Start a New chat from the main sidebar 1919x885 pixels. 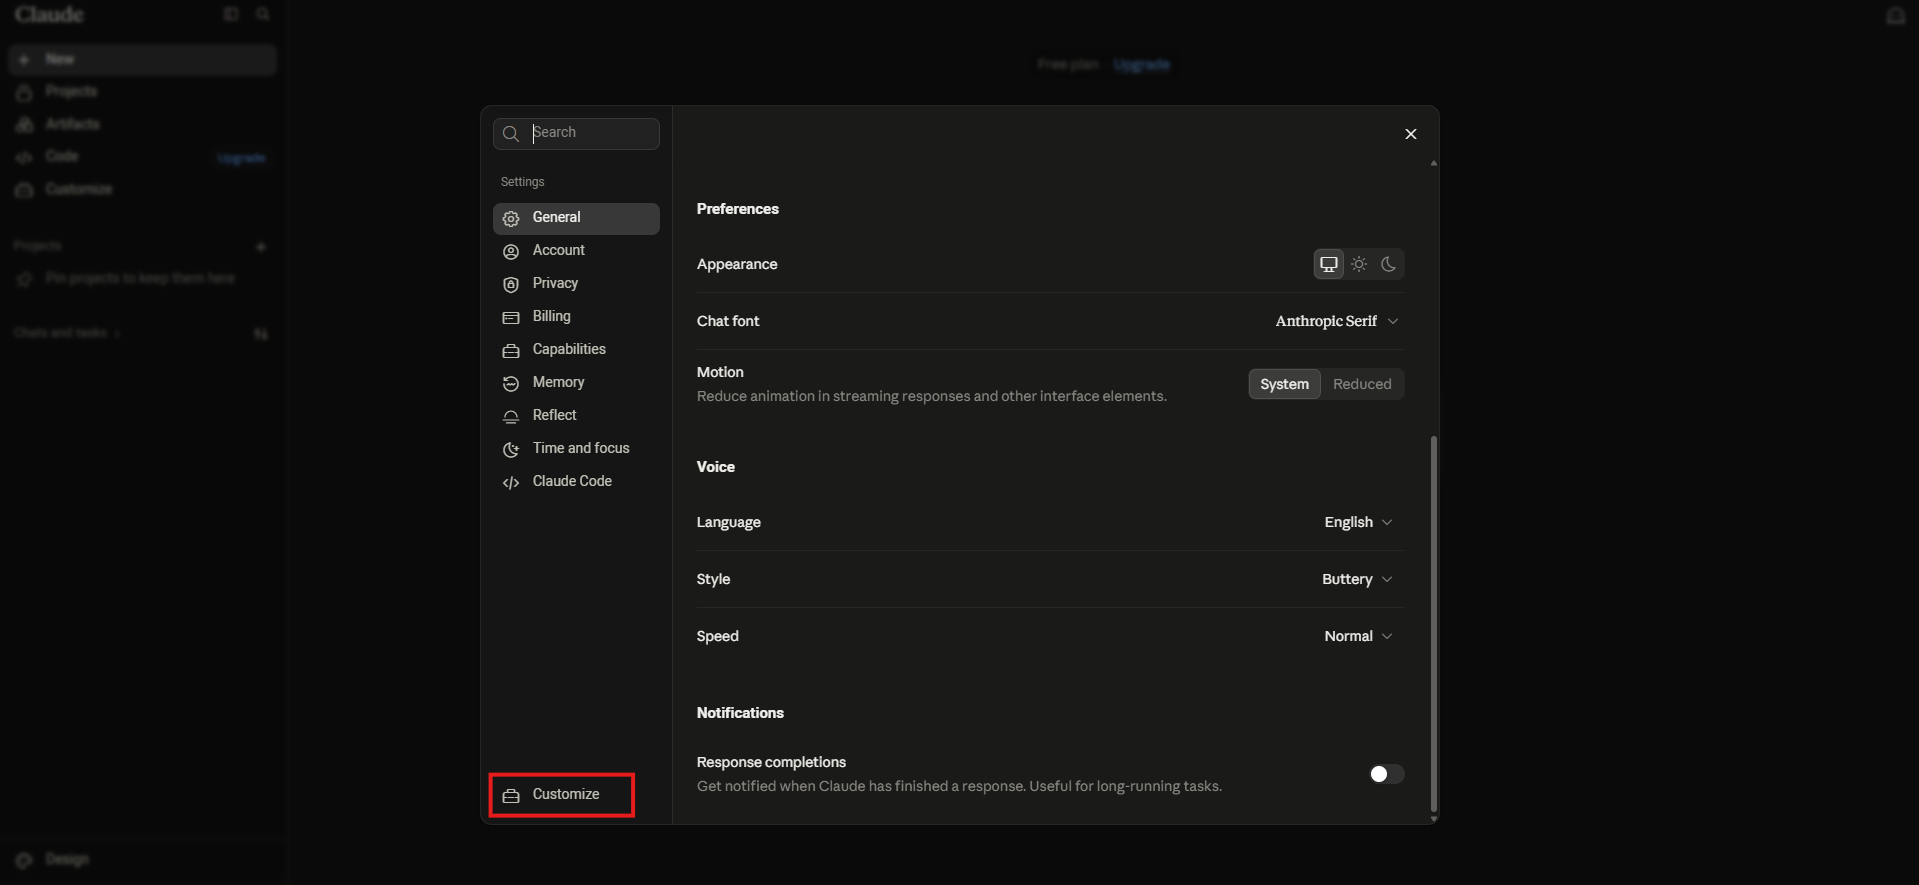142,59
